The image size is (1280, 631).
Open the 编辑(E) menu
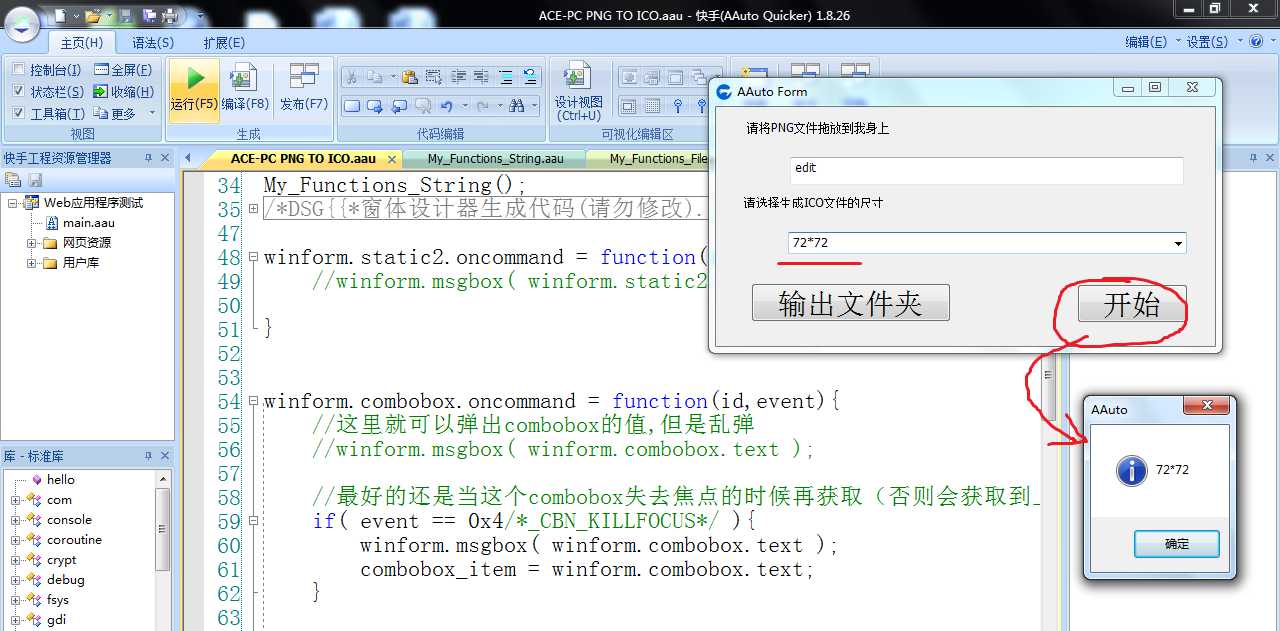point(1146,42)
